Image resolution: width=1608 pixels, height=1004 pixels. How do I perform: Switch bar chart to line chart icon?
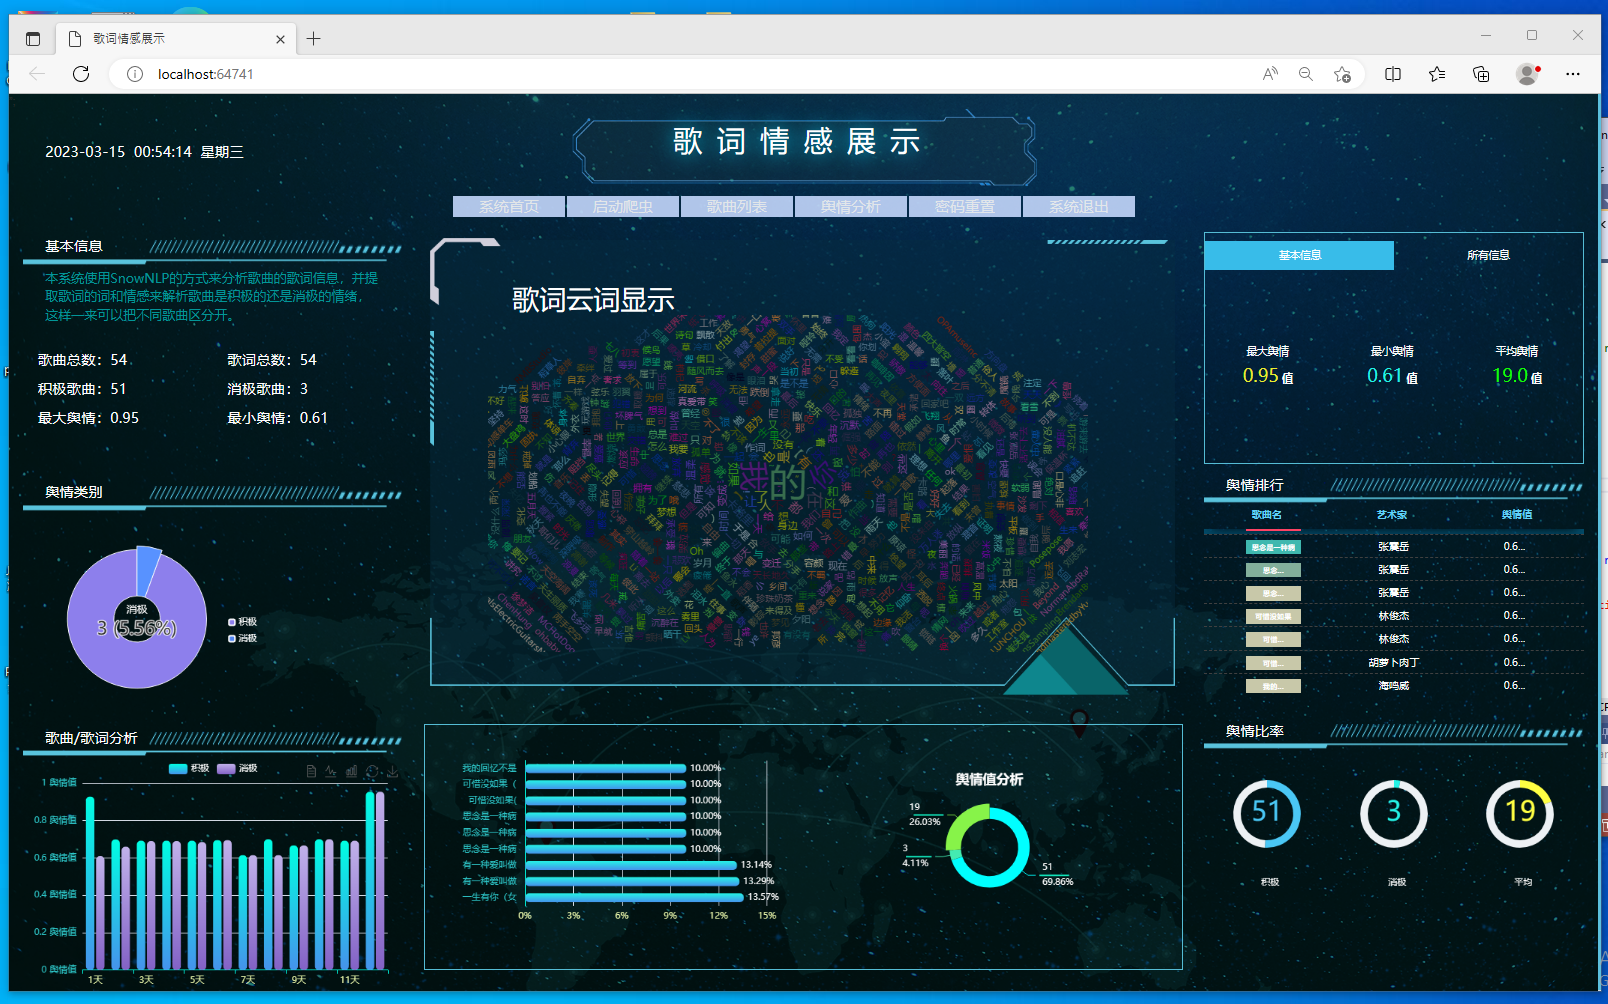point(331,771)
